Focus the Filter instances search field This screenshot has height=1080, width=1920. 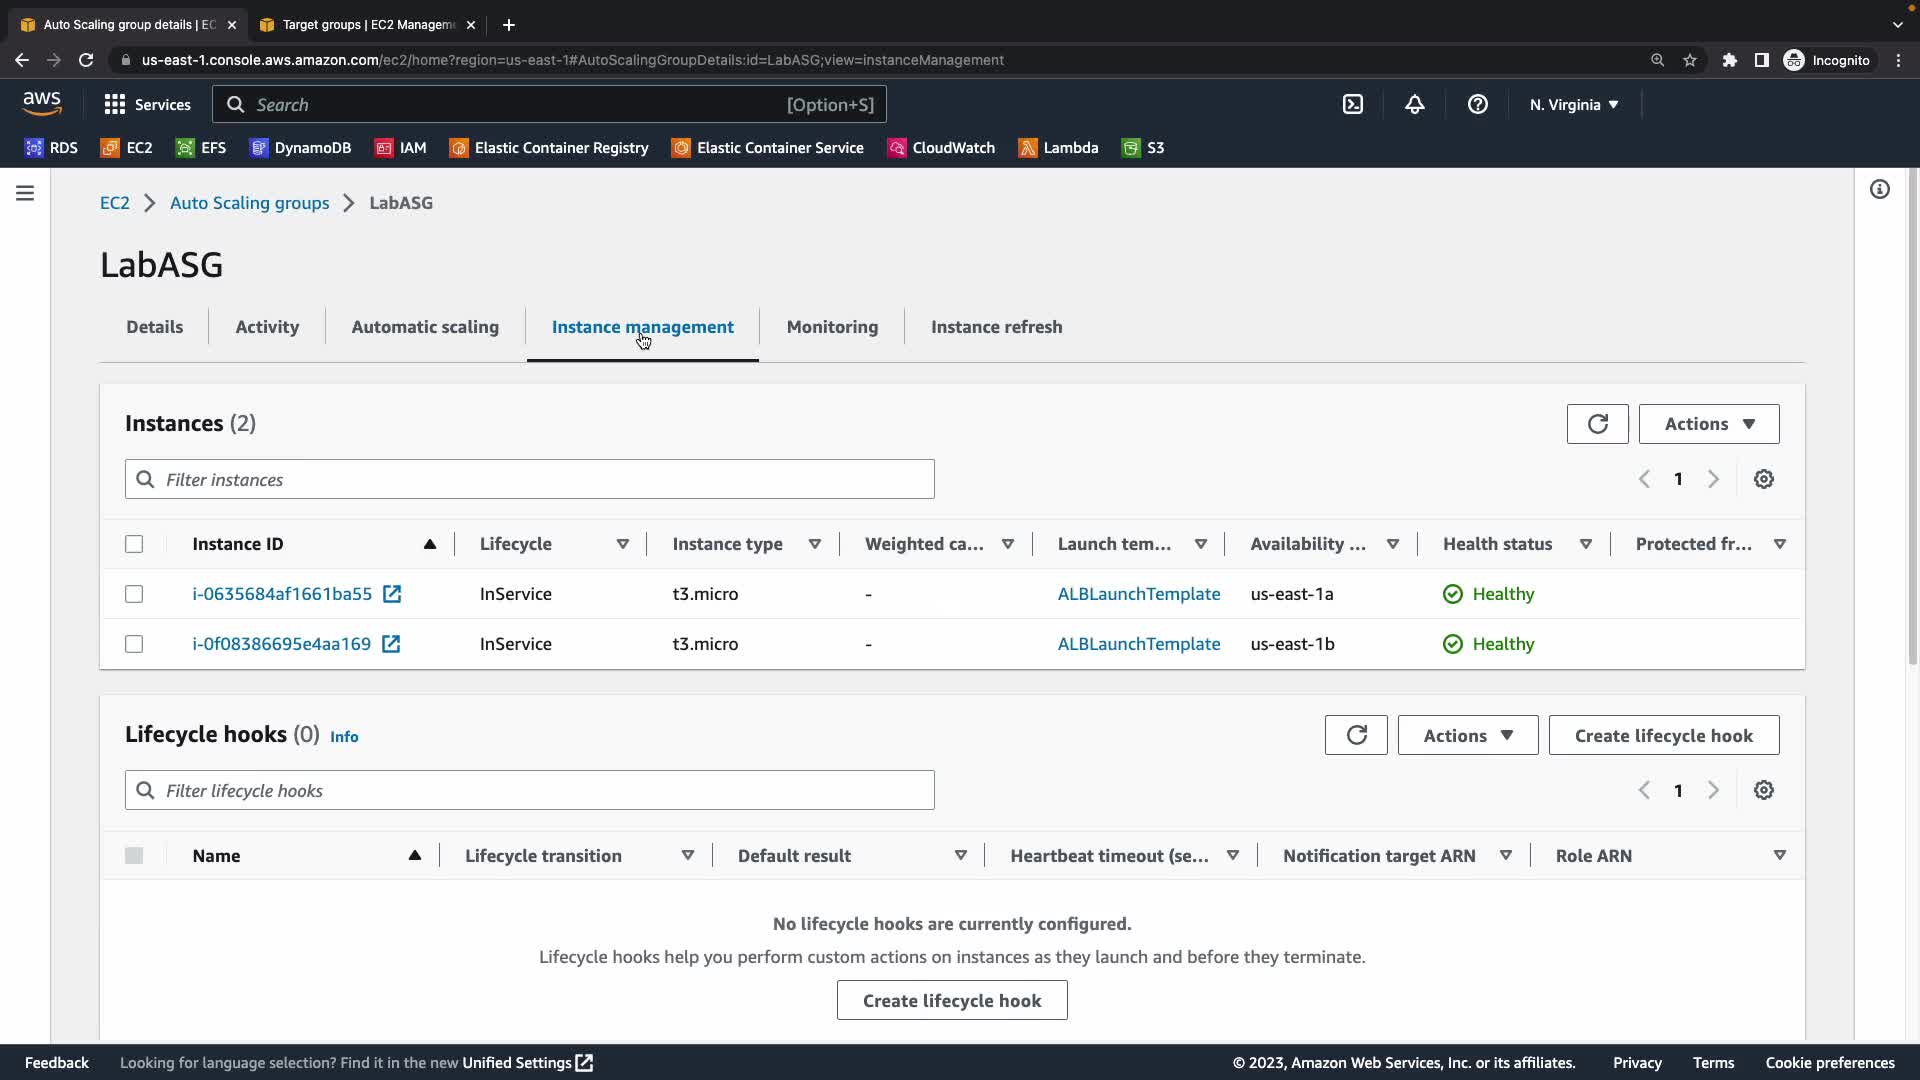pyautogui.click(x=530, y=480)
